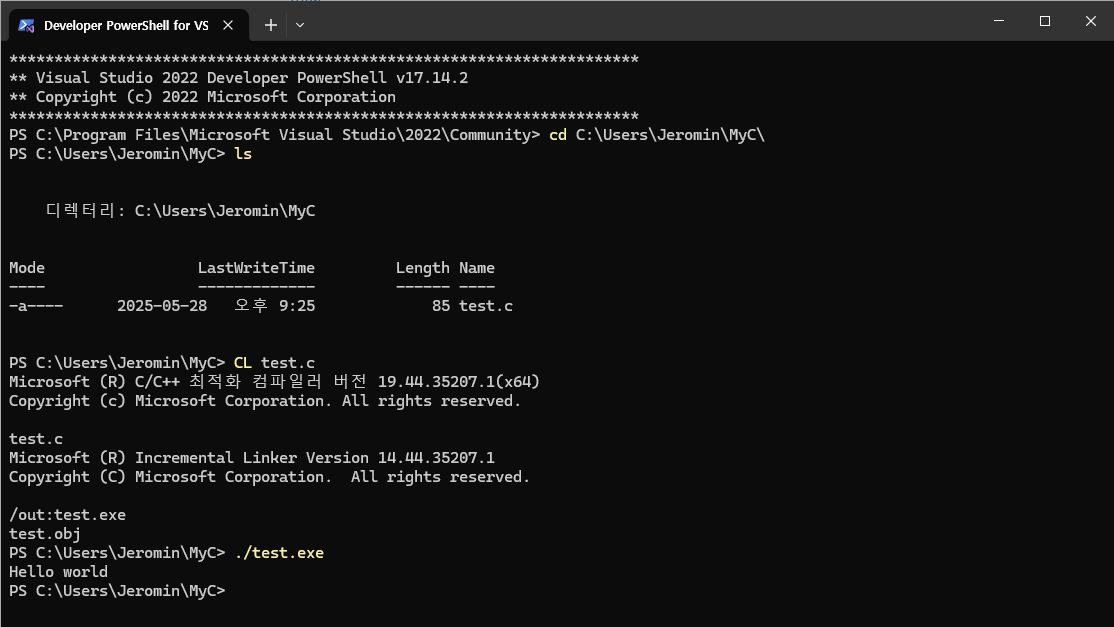Image resolution: width=1114 pixels, height=627 pixels.
Task: Click the '-a----' mode value
Action: 36,306
